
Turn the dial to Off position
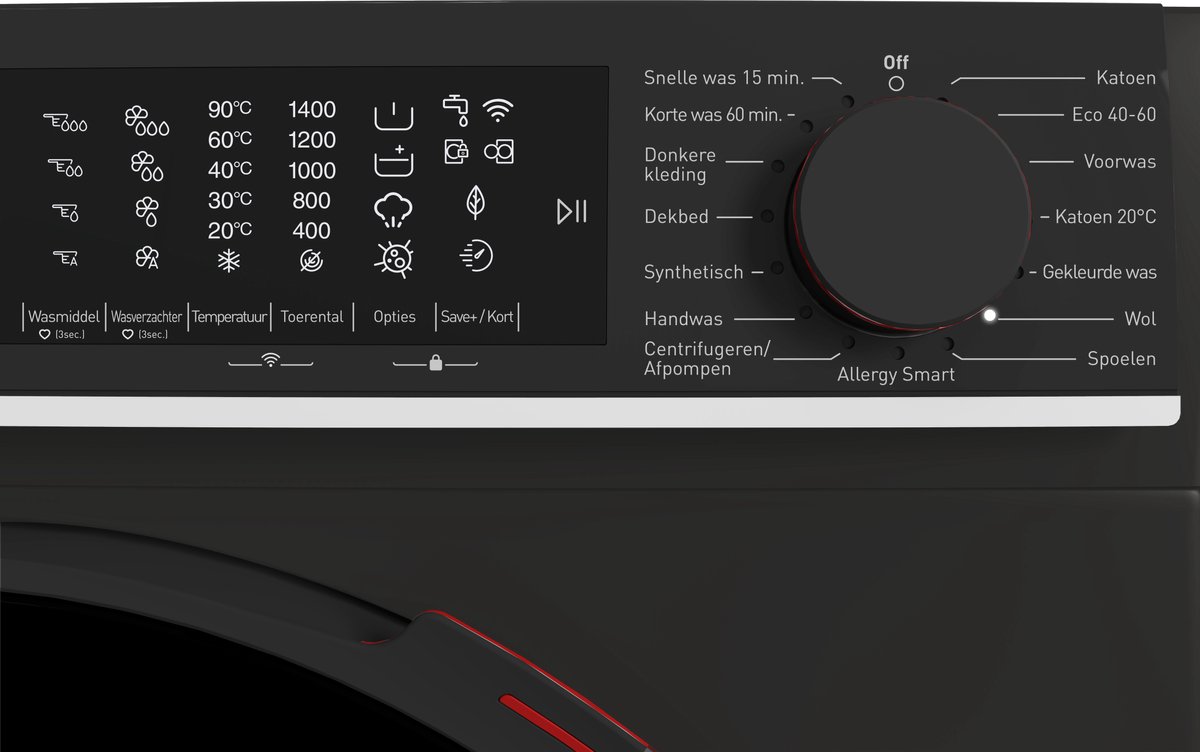point(896,84)
